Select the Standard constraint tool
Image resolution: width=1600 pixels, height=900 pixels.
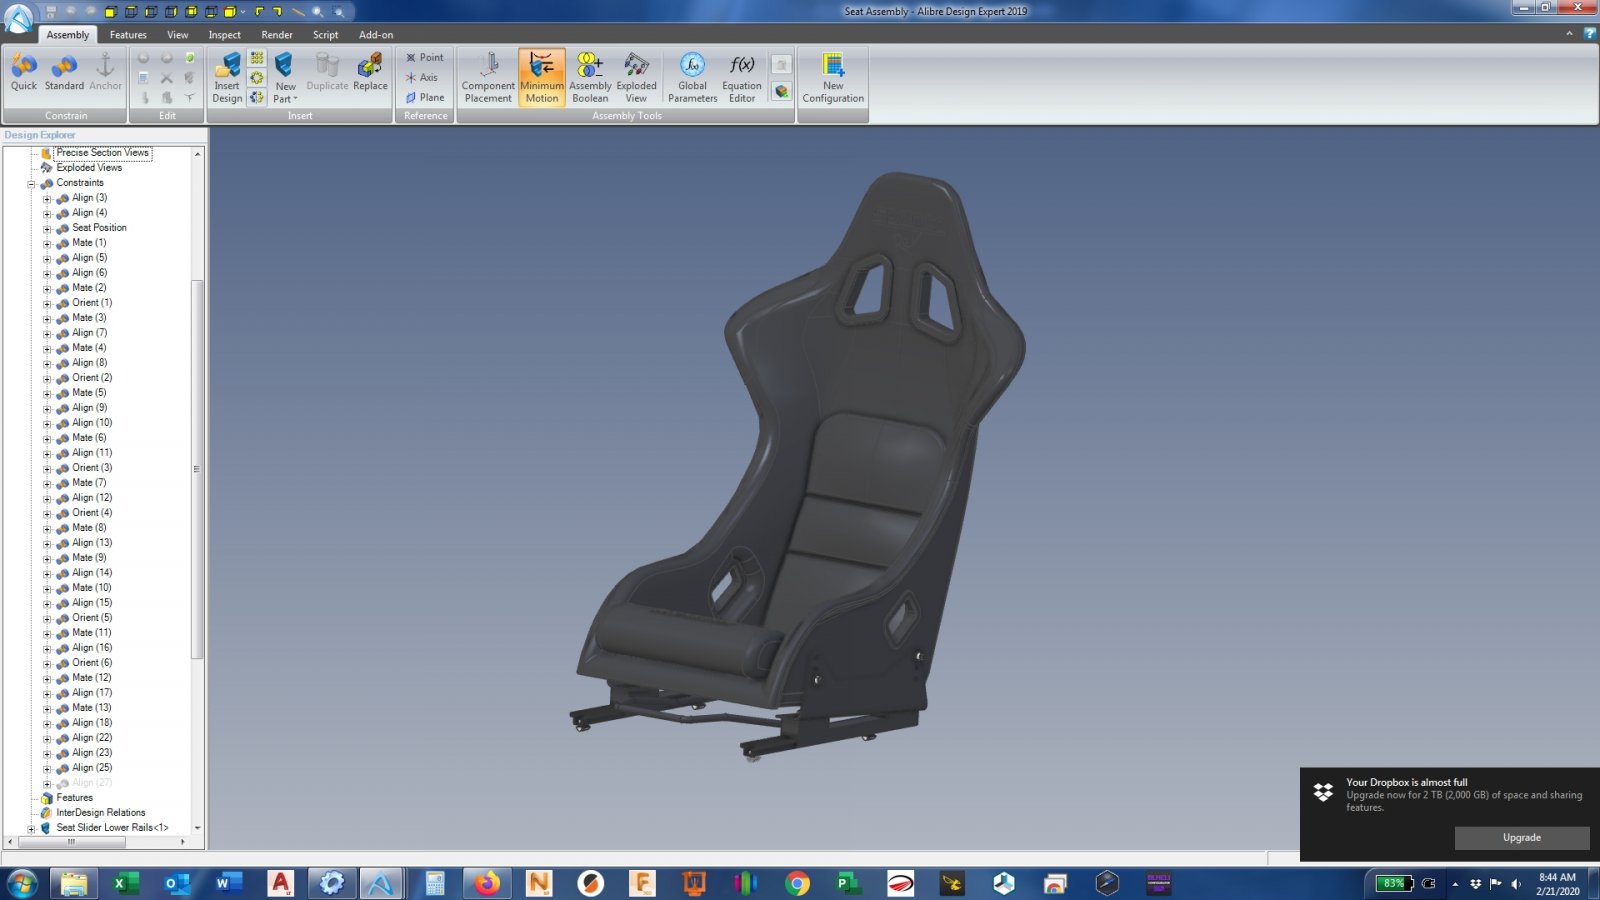pos(64,73)
